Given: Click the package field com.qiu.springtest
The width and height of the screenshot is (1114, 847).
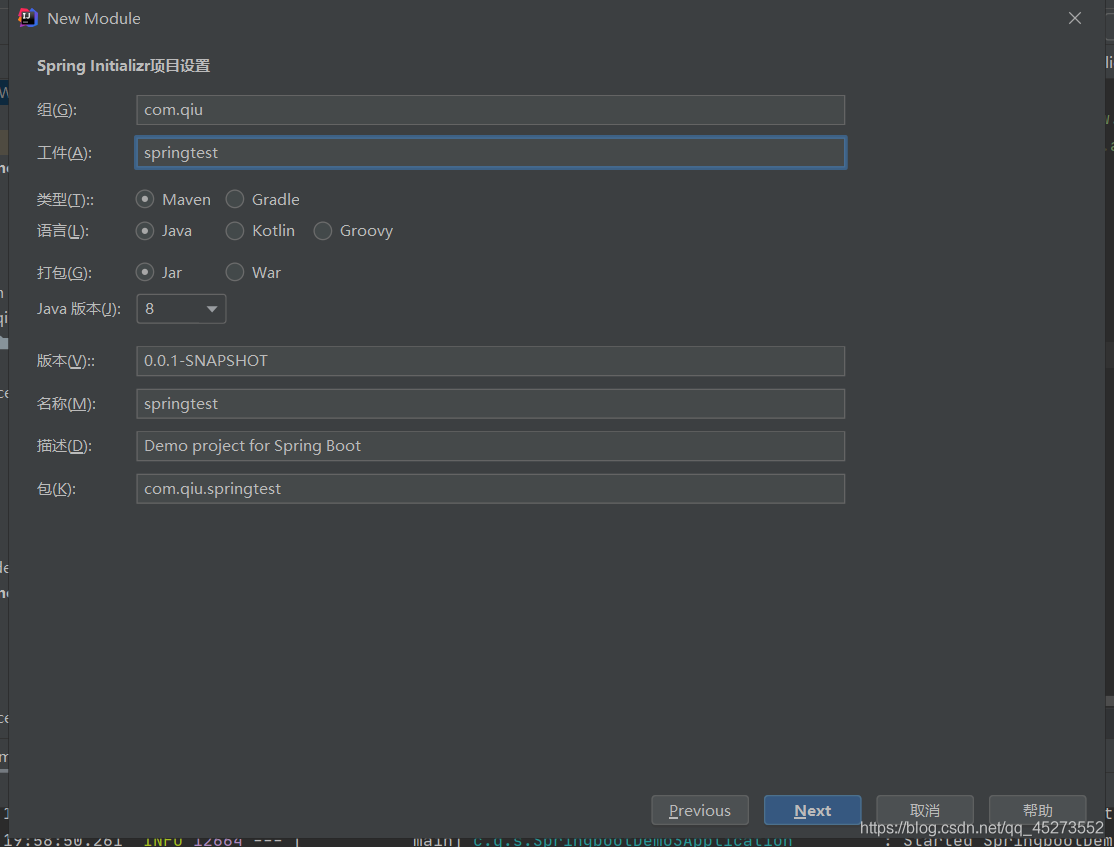Looking at the screenshot, I should 490,489.
